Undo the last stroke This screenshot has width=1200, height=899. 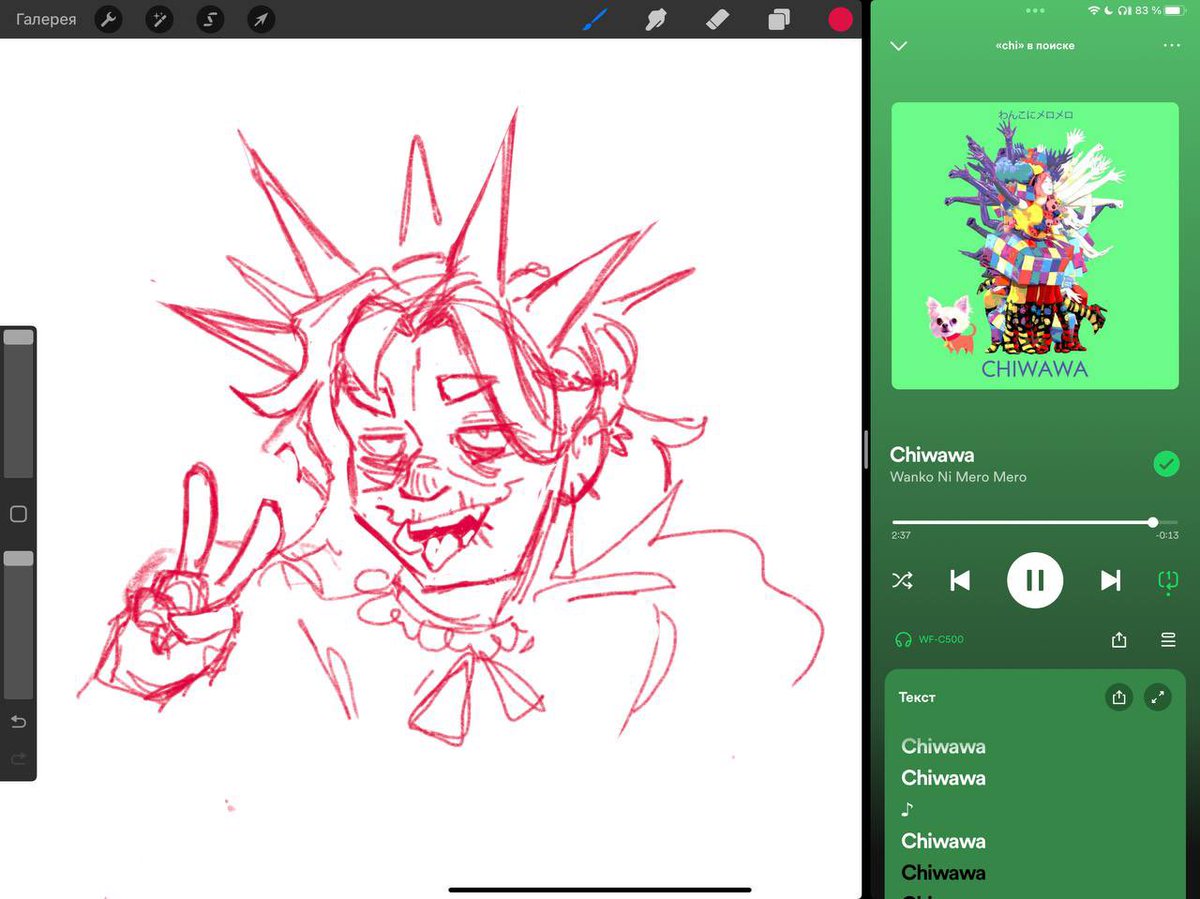point(18,722)
